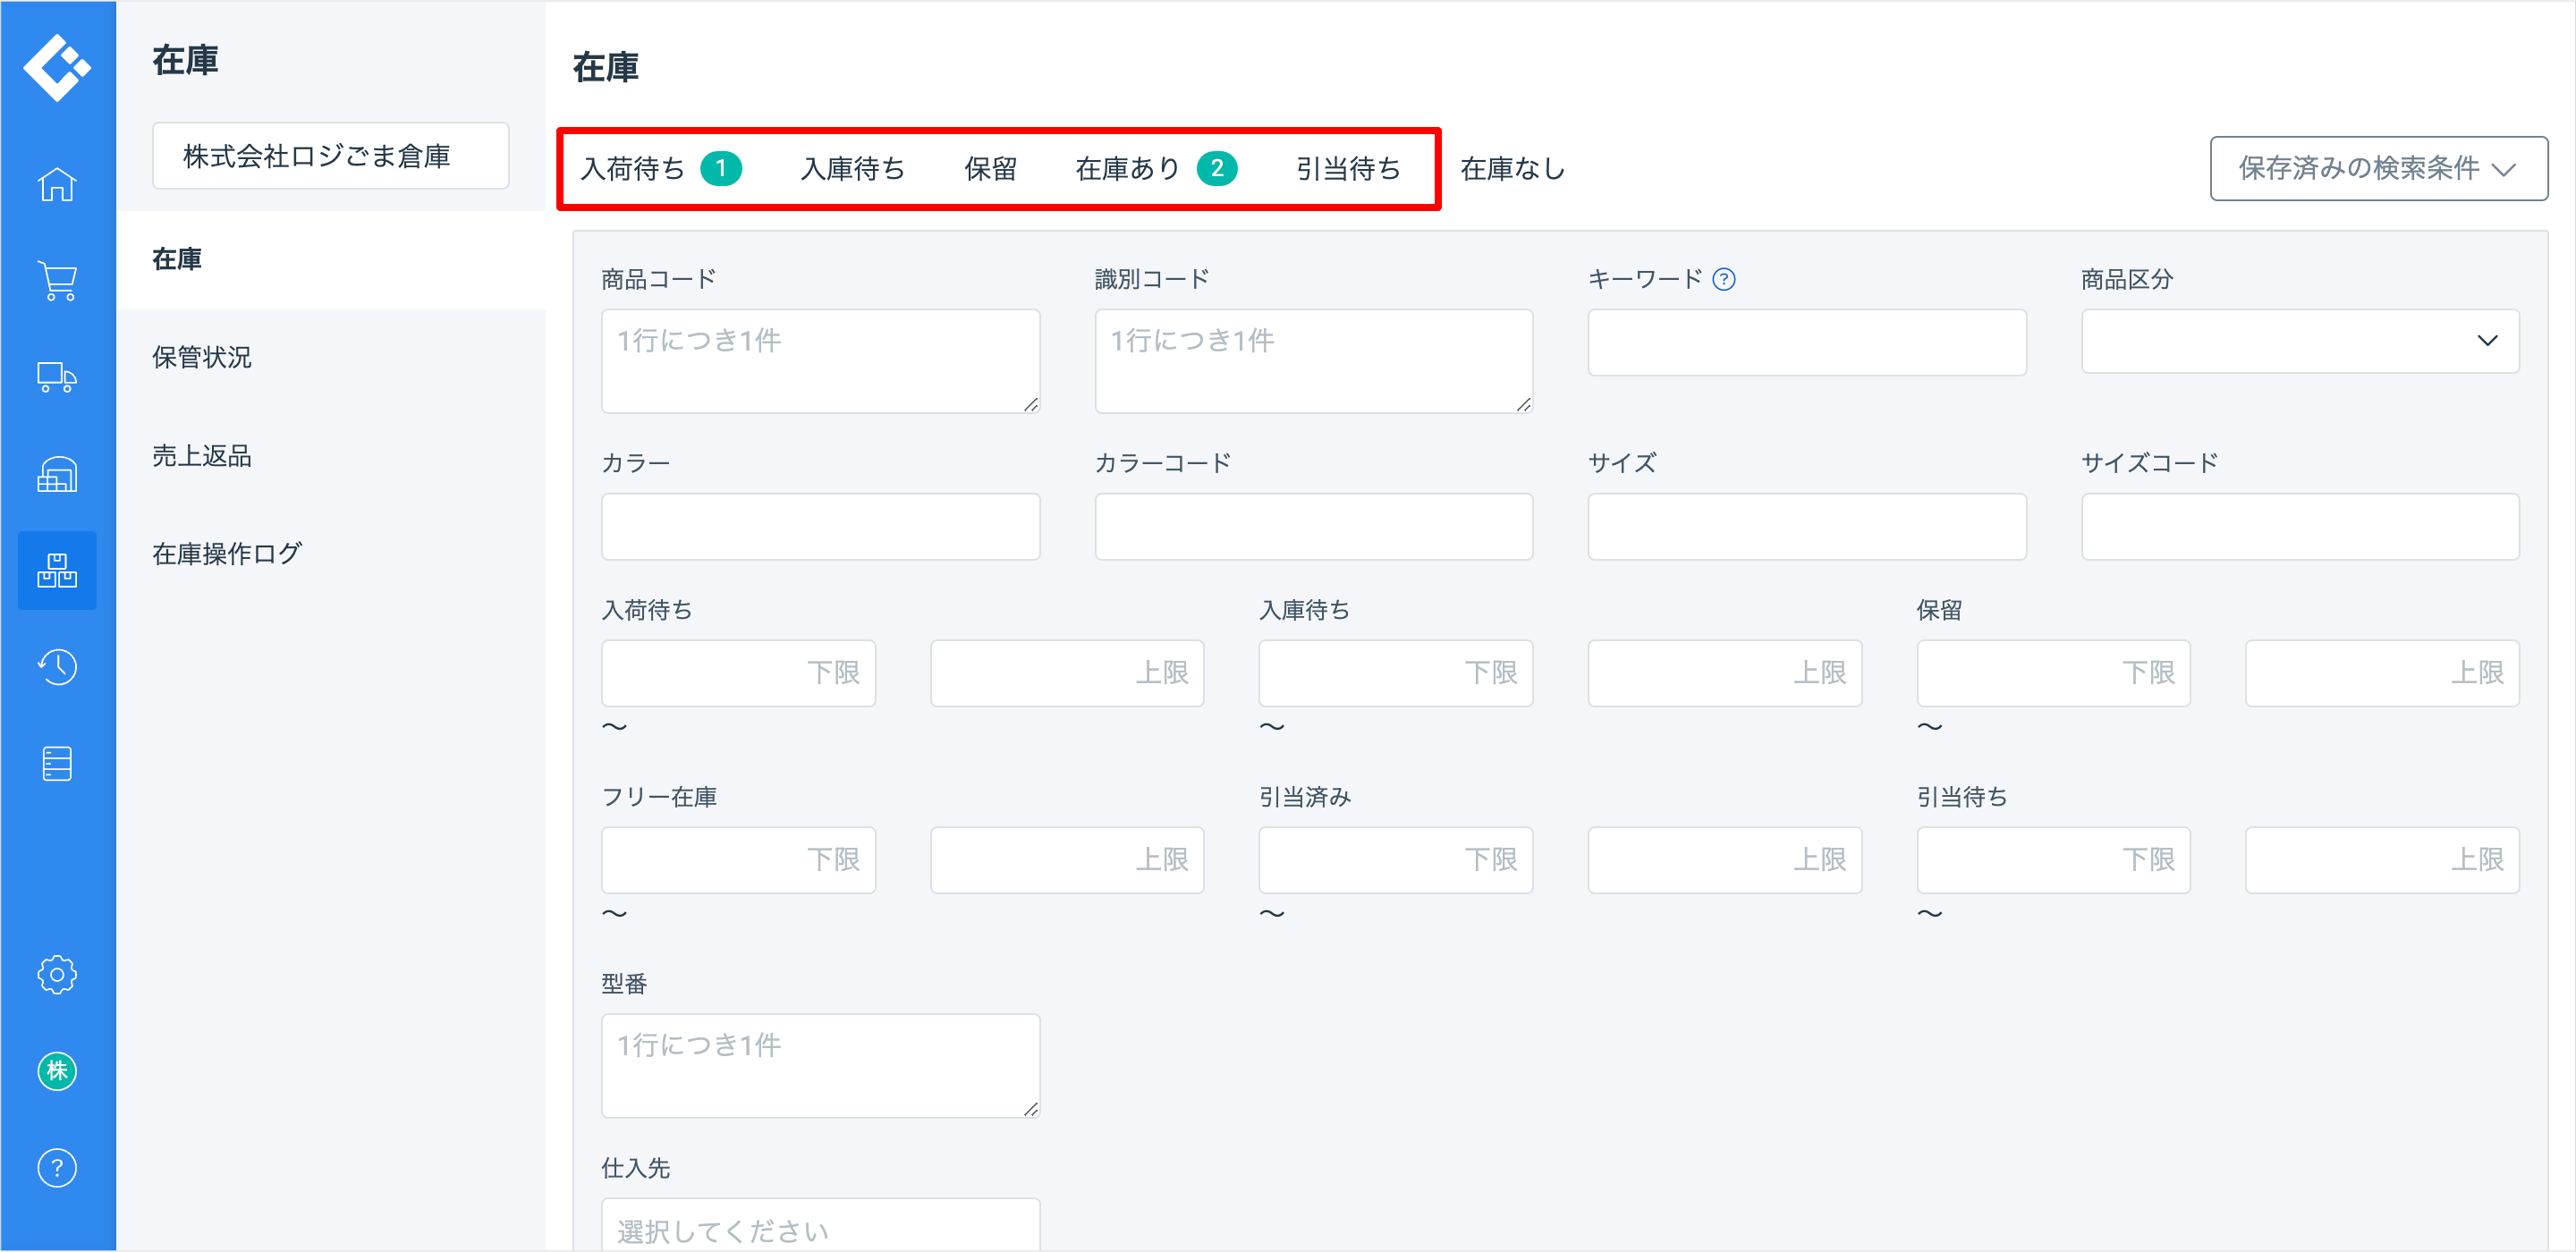
Task: Open the Home icon in the sidebar
Action: [x=57, y=184]
